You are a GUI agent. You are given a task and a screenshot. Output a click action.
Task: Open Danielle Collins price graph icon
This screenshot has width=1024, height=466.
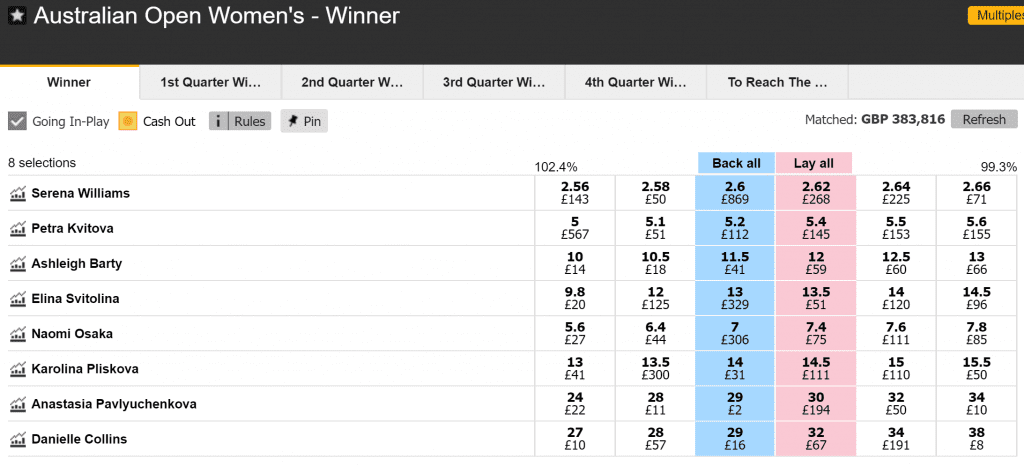pyautogui.click(x=18, y=439)
